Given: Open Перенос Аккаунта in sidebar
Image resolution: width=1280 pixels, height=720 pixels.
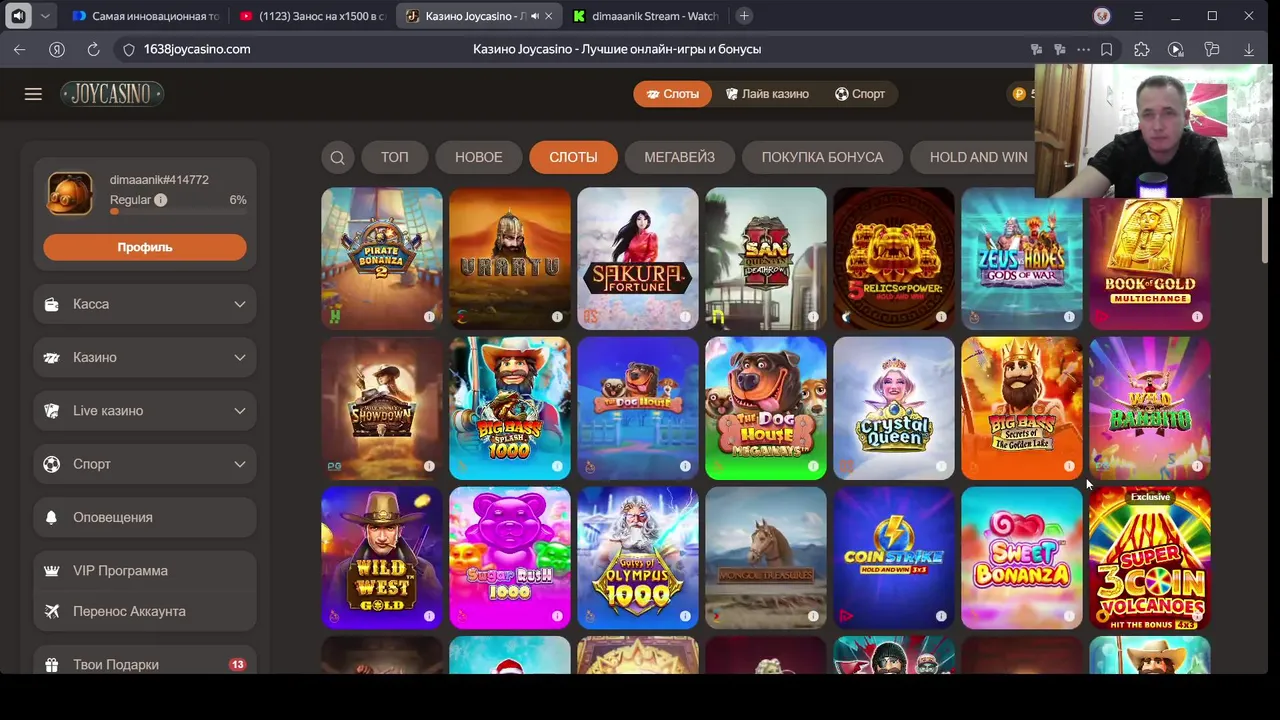Looking at the screenshot, I should tap(145, 611).
